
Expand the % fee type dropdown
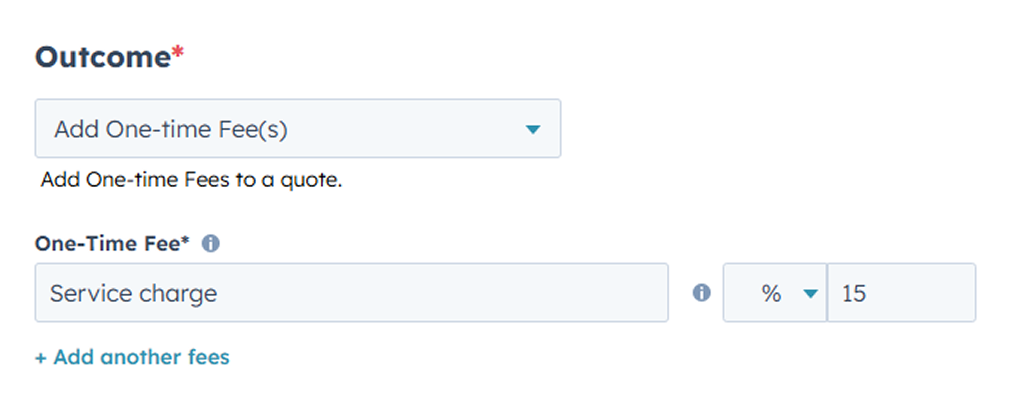coord(775,293)
